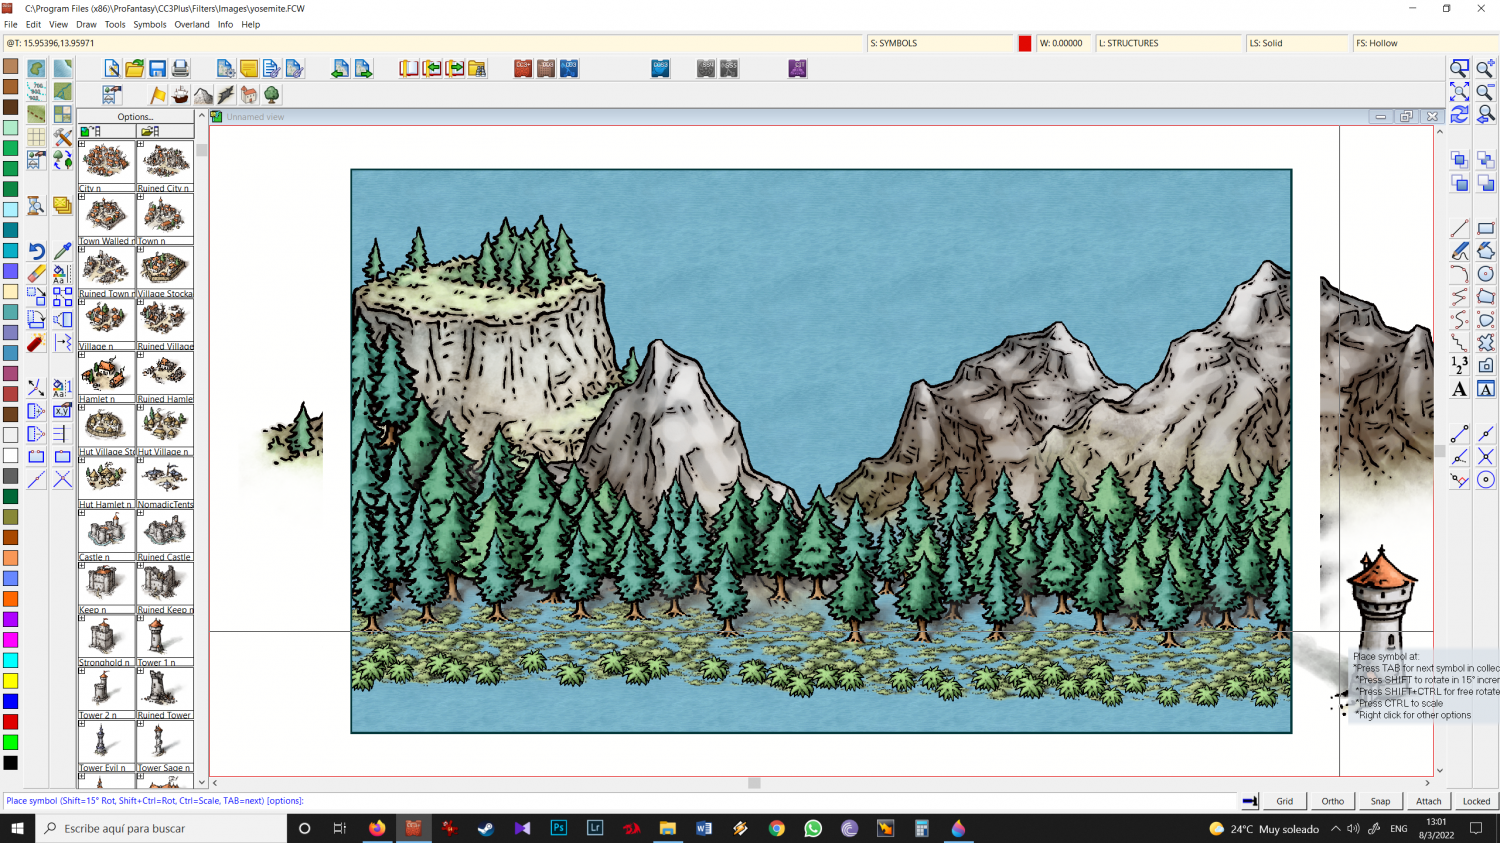The image size is (1500, 843).
Task: Switch to the CD3 add-on icon
Action: tap(569, 68)
